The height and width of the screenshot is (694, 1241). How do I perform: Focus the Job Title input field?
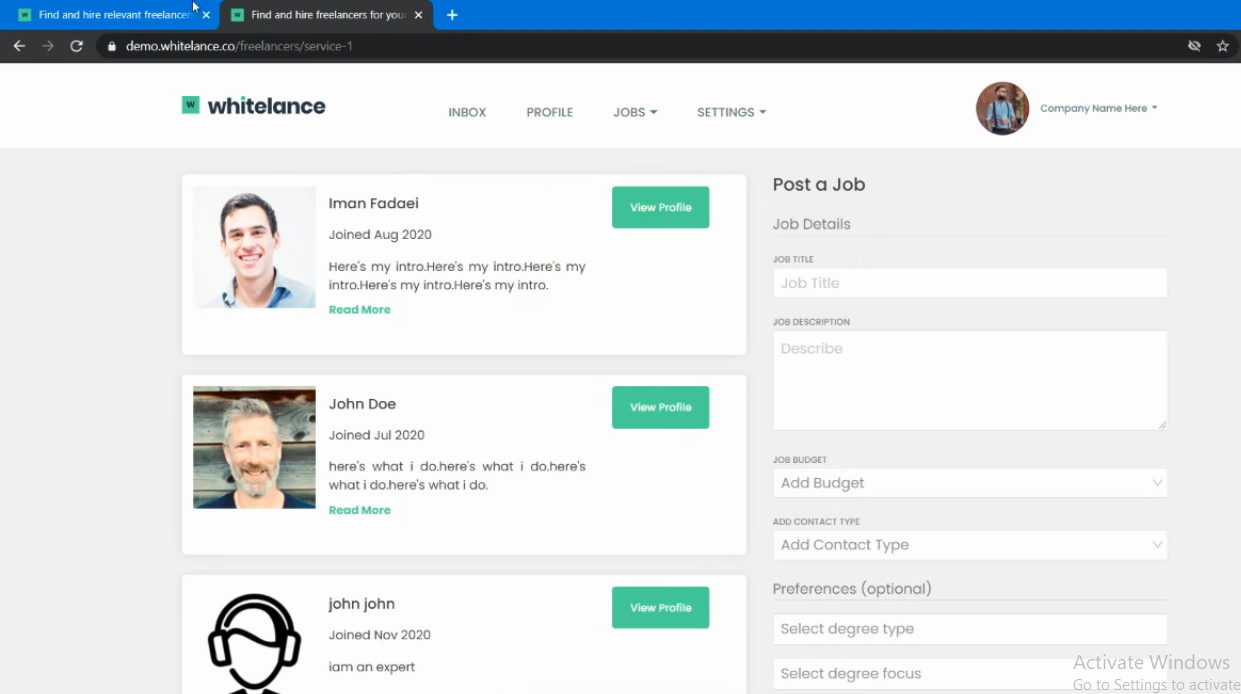click(x=970, y=283)
